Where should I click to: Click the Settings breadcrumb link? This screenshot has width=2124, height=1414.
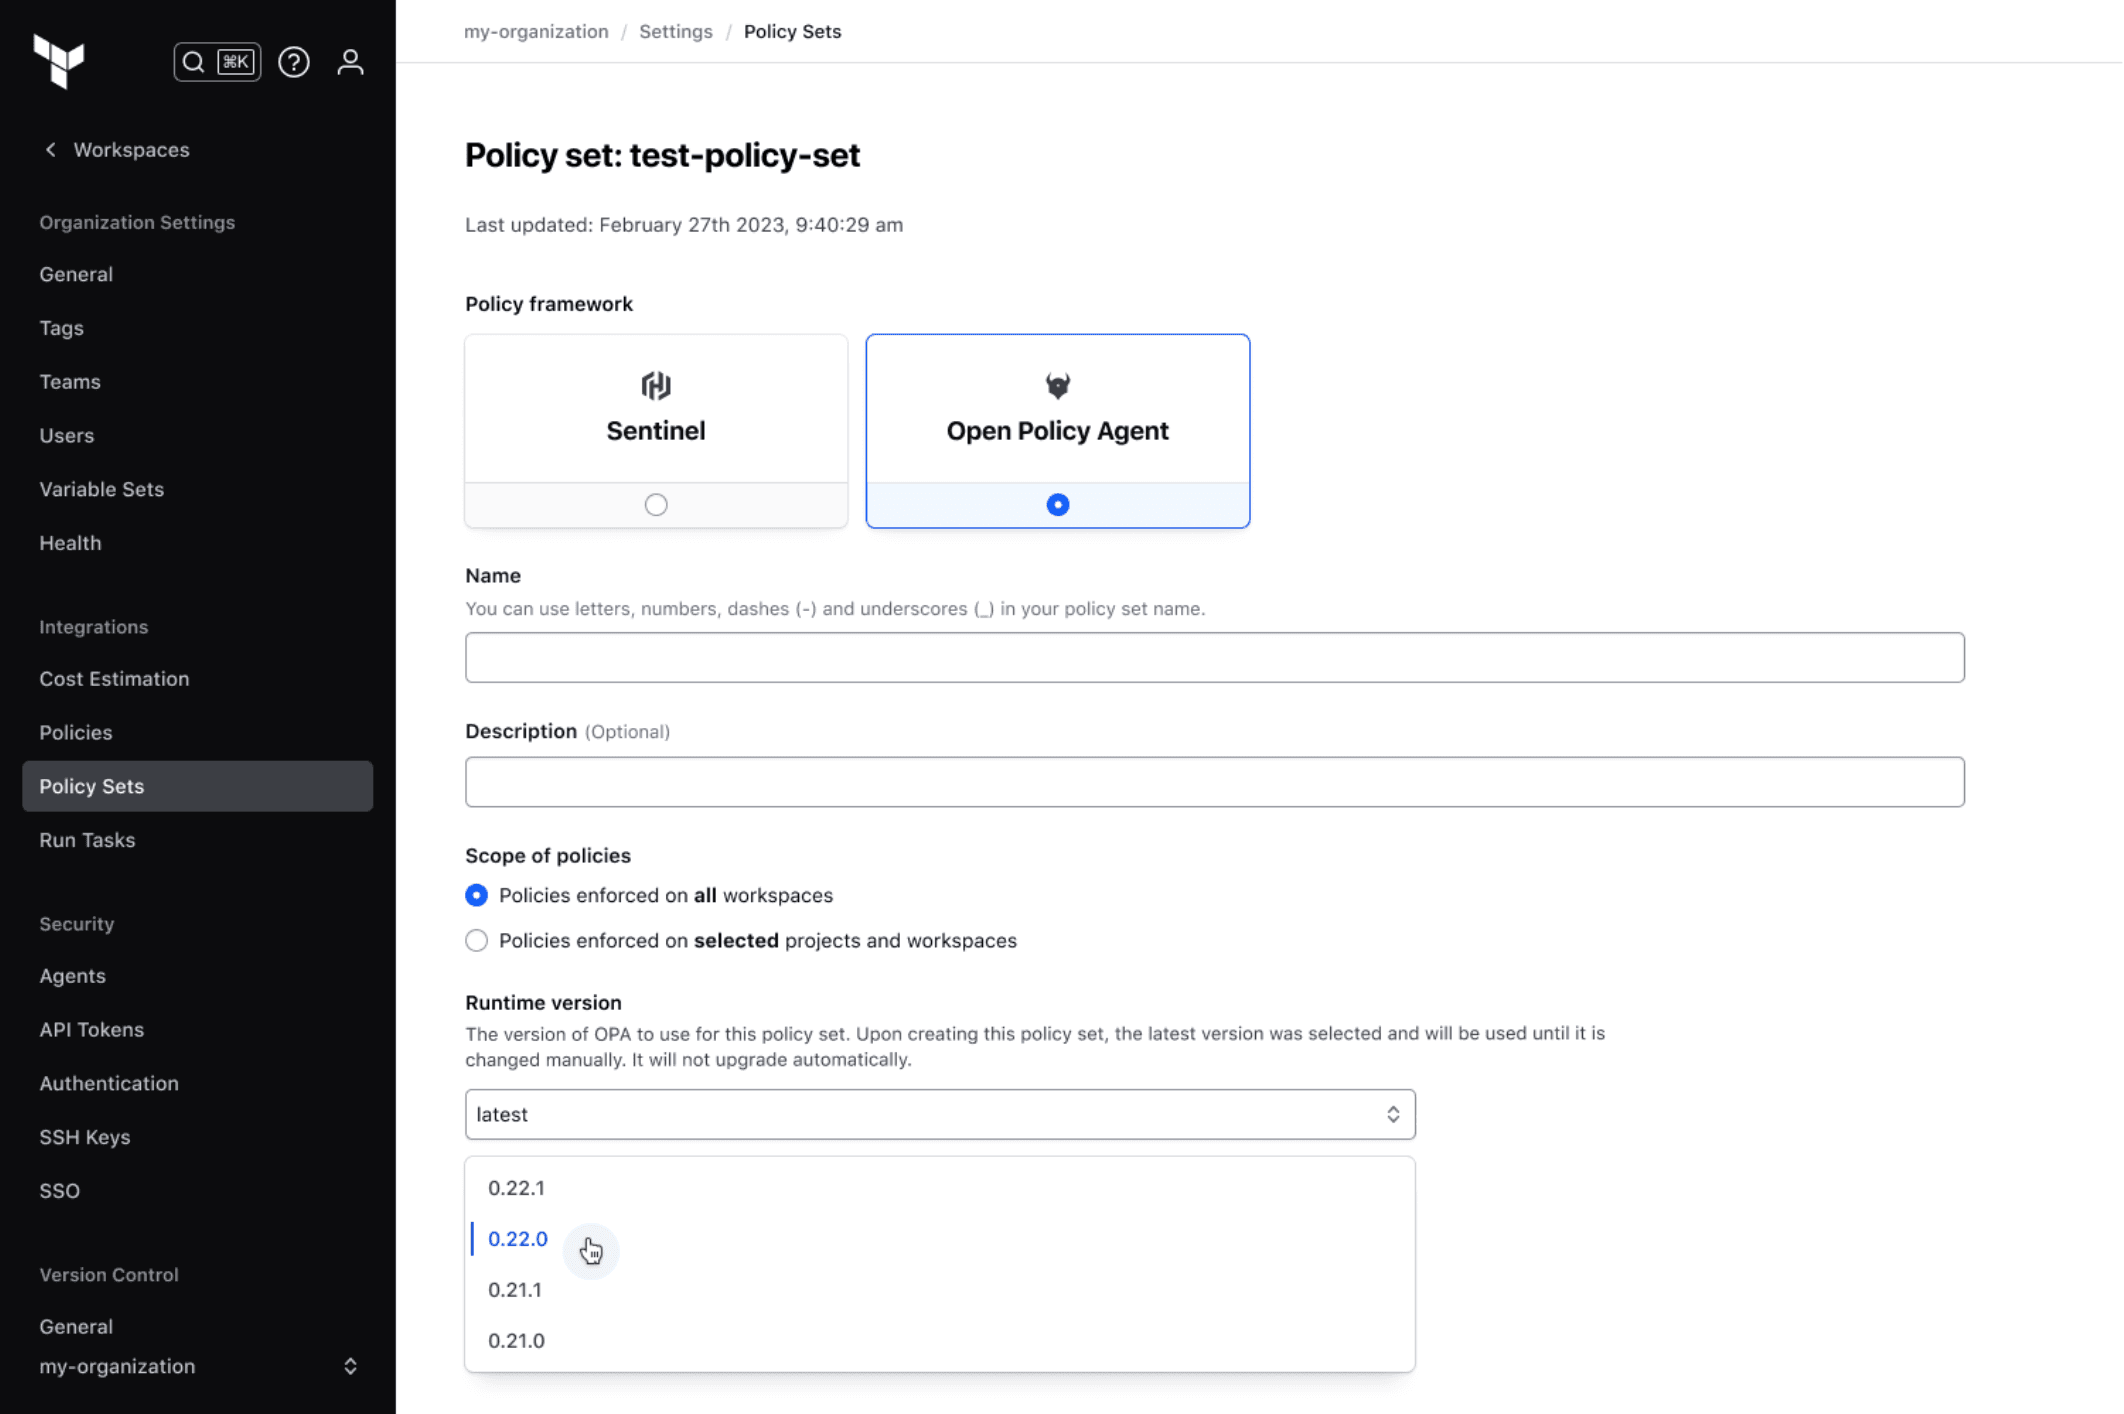tap(676, 32)
